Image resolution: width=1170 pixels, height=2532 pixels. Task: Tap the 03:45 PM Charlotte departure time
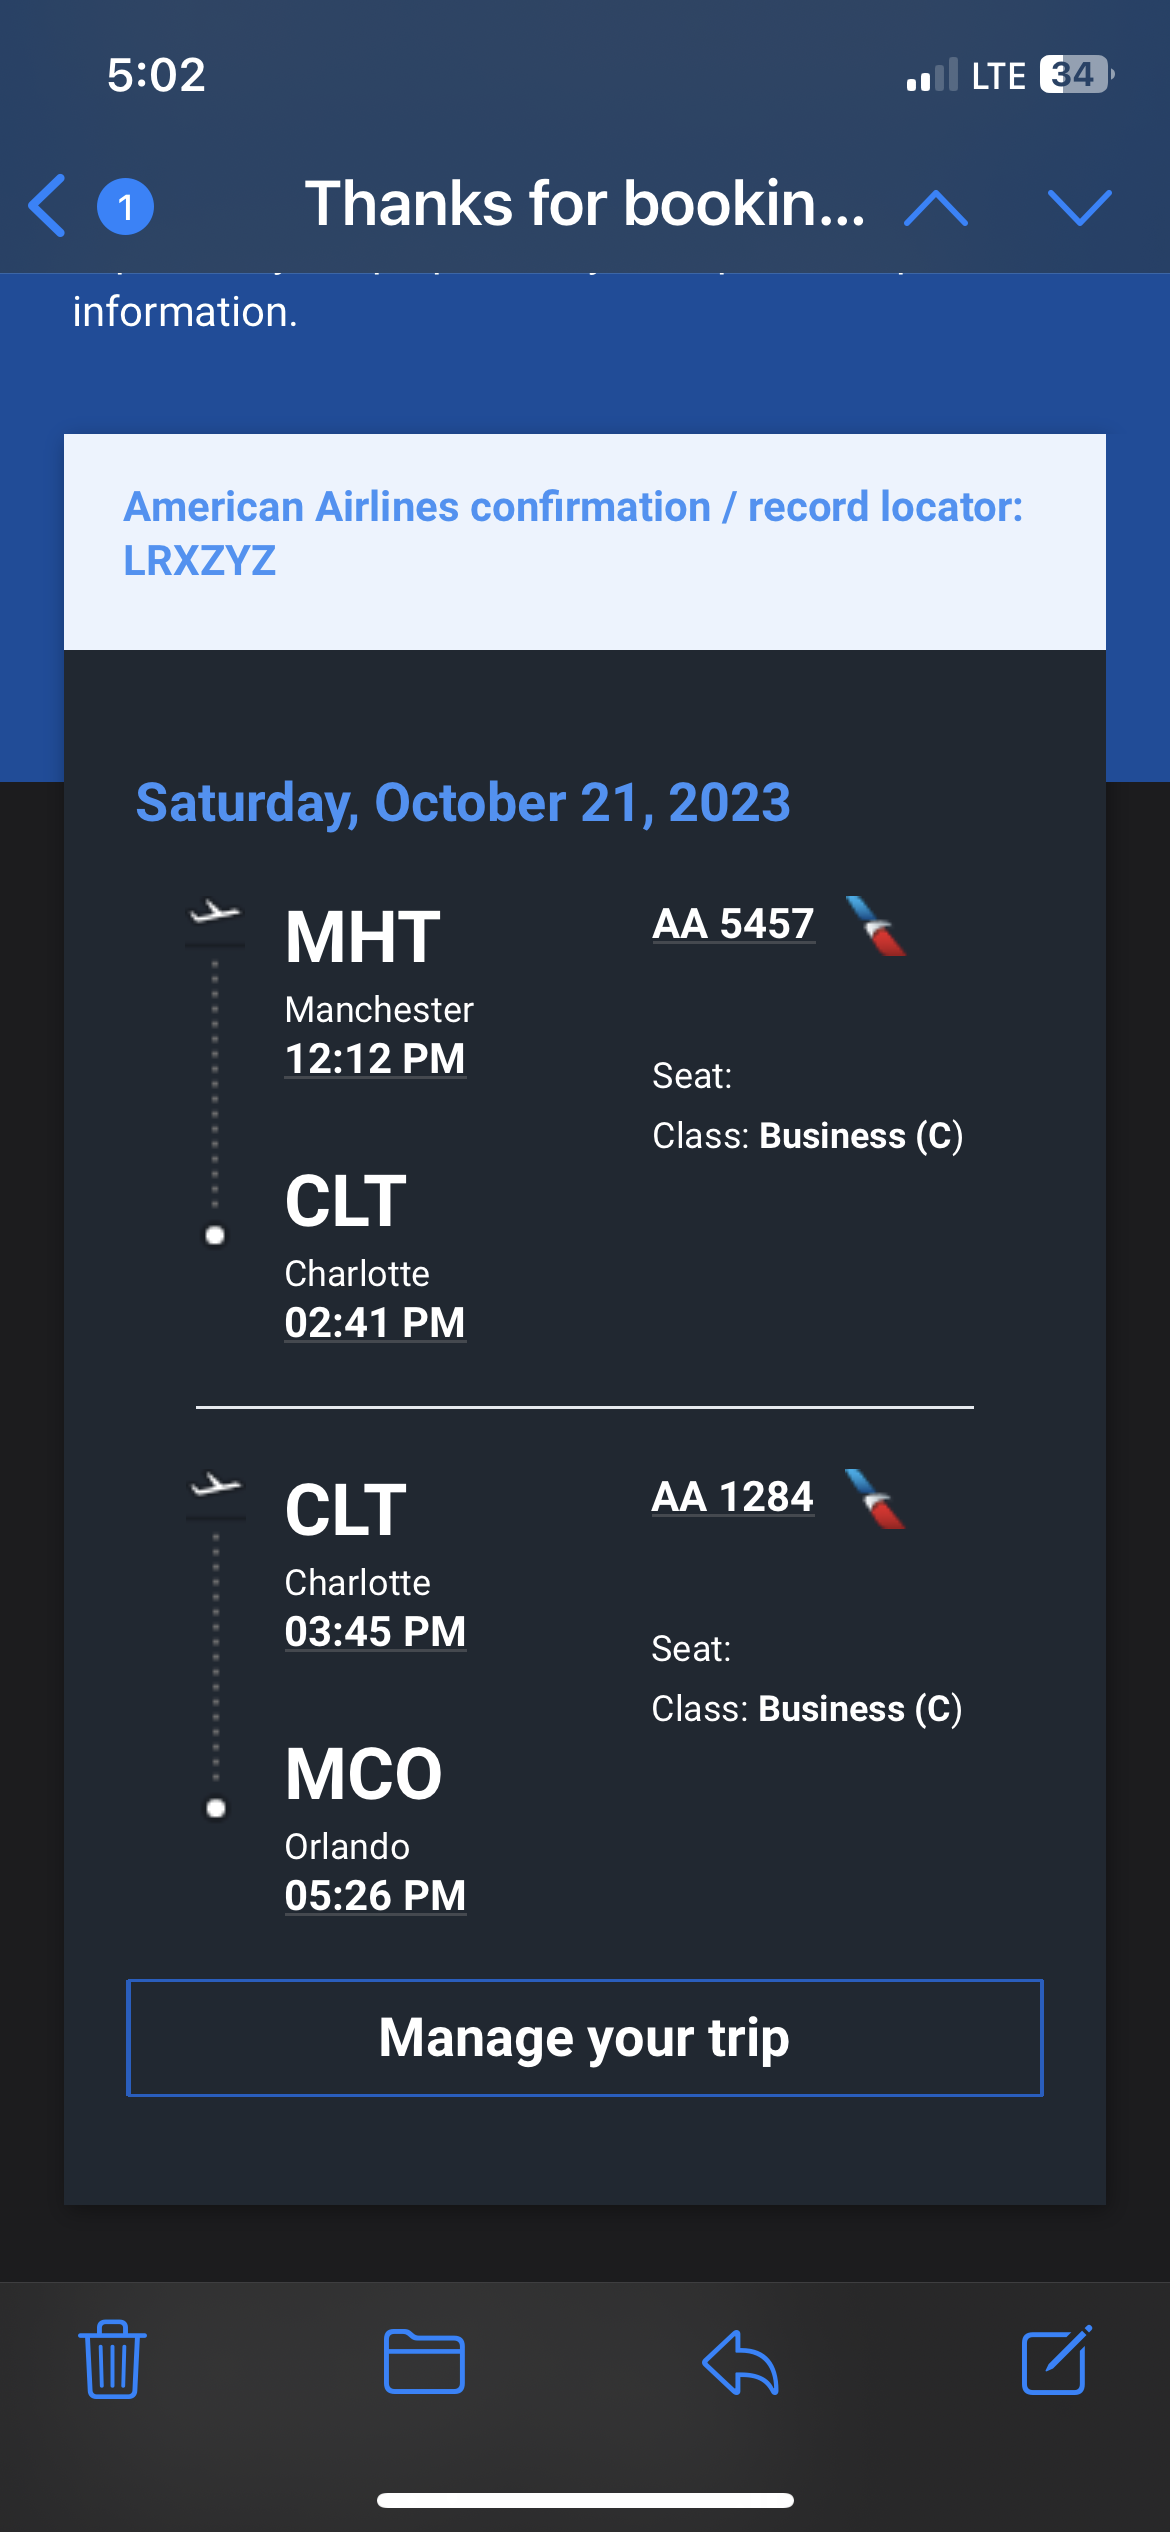pyautogui.click(x=375, y=1632)
